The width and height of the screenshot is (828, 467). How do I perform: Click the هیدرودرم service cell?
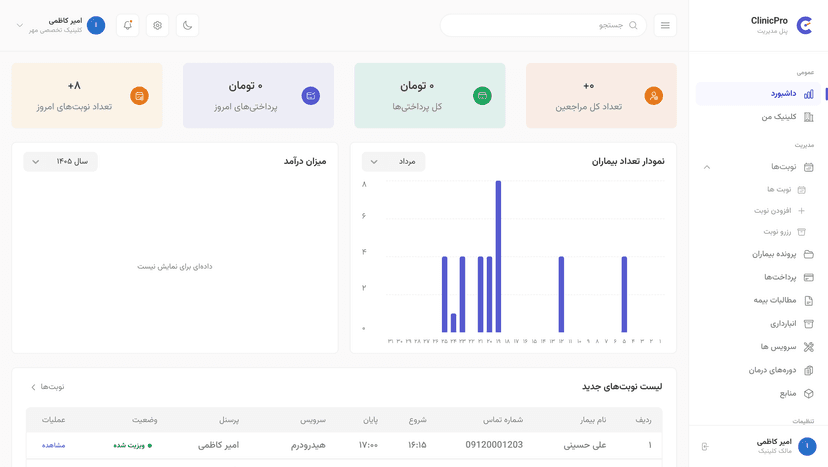(308, 445)
